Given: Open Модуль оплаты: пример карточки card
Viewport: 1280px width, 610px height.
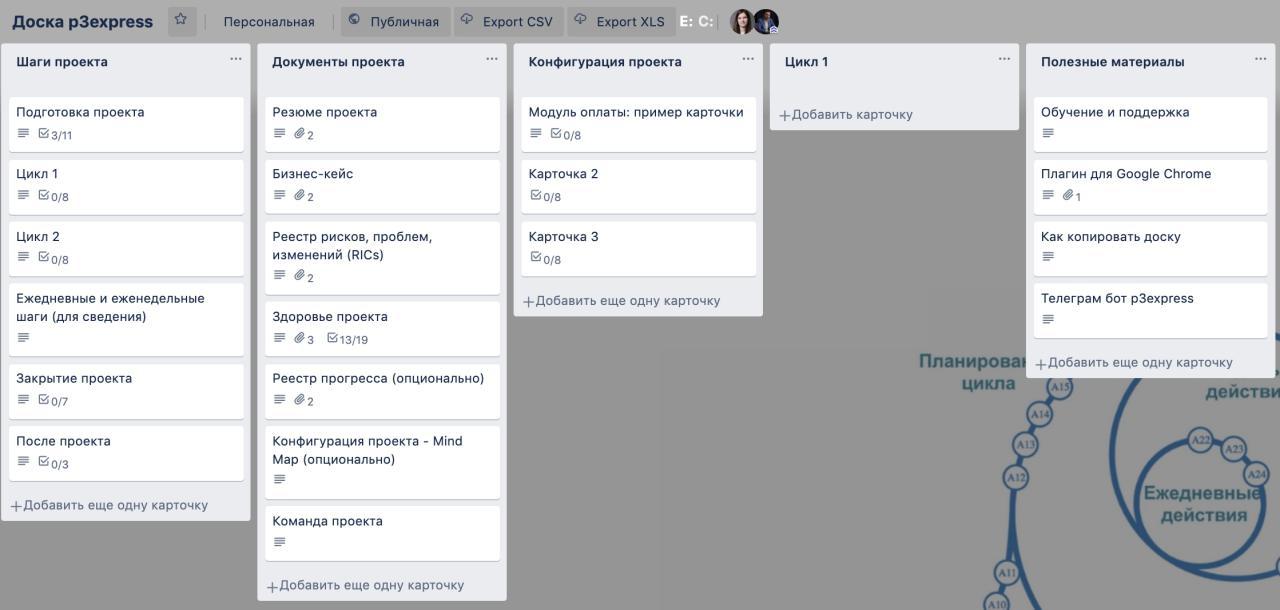Looking at the screenshot, I should pos(638,123).
